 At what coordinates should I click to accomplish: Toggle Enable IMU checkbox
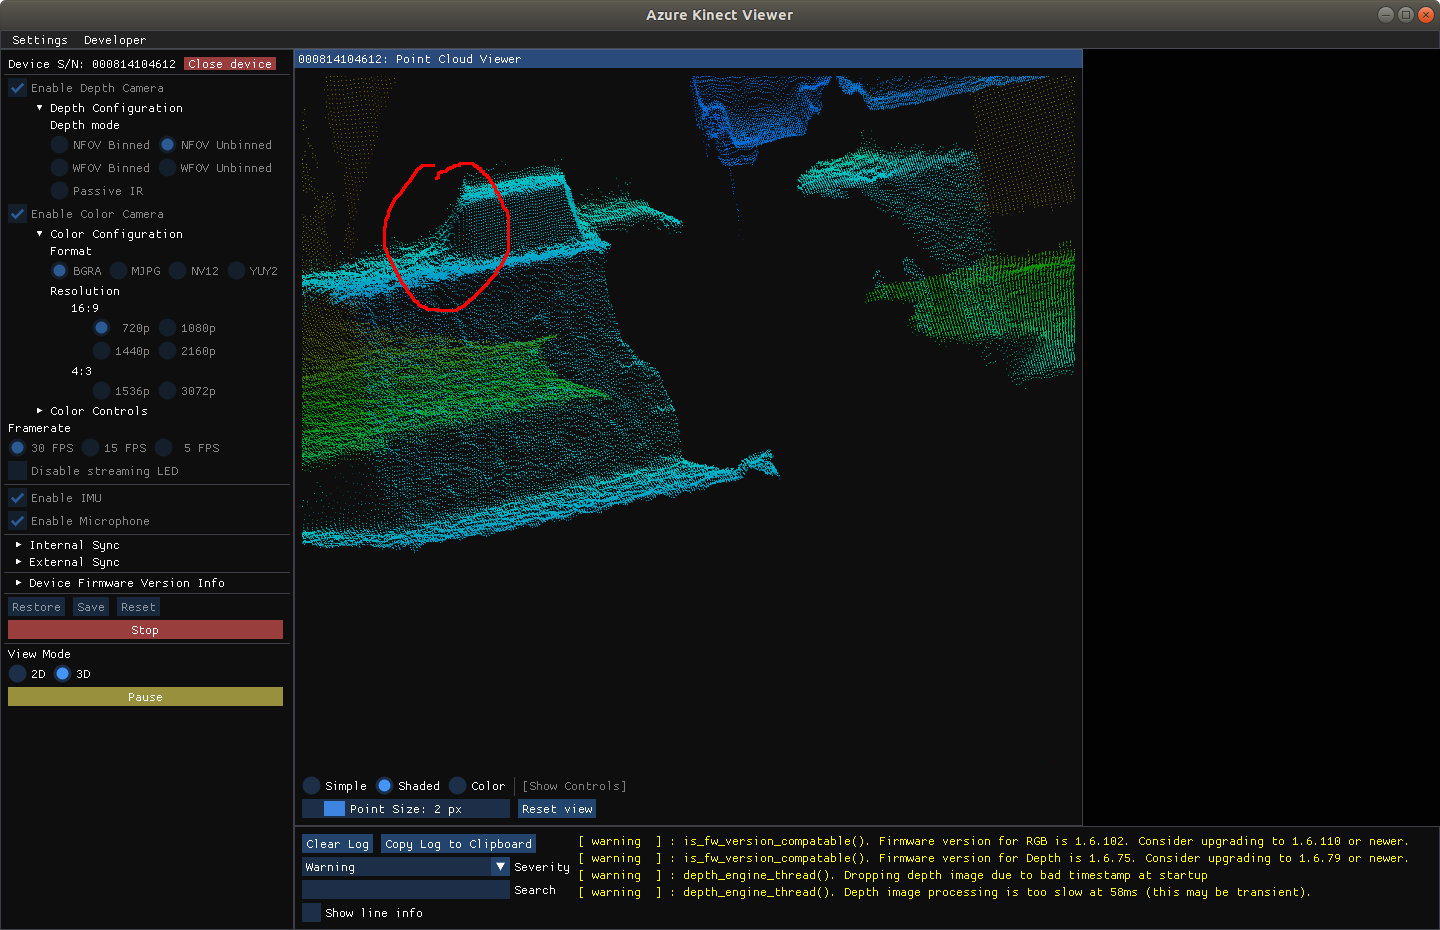(18, 498)
